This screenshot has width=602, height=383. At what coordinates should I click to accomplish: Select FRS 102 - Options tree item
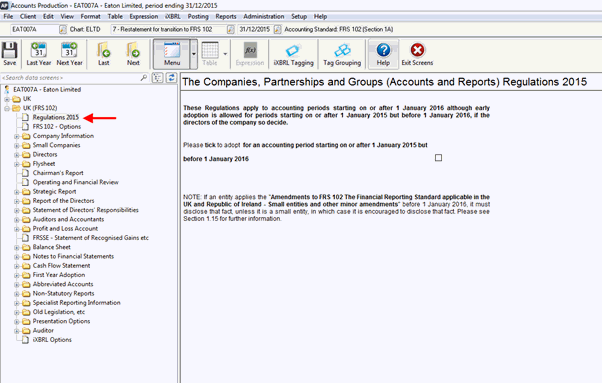57,127
